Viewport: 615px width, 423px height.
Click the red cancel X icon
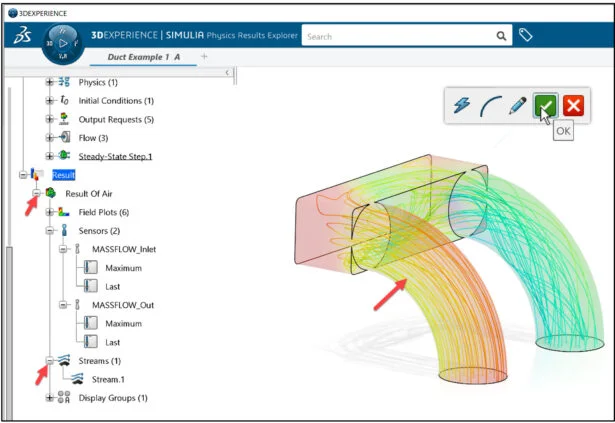click(x=573, y=105)
